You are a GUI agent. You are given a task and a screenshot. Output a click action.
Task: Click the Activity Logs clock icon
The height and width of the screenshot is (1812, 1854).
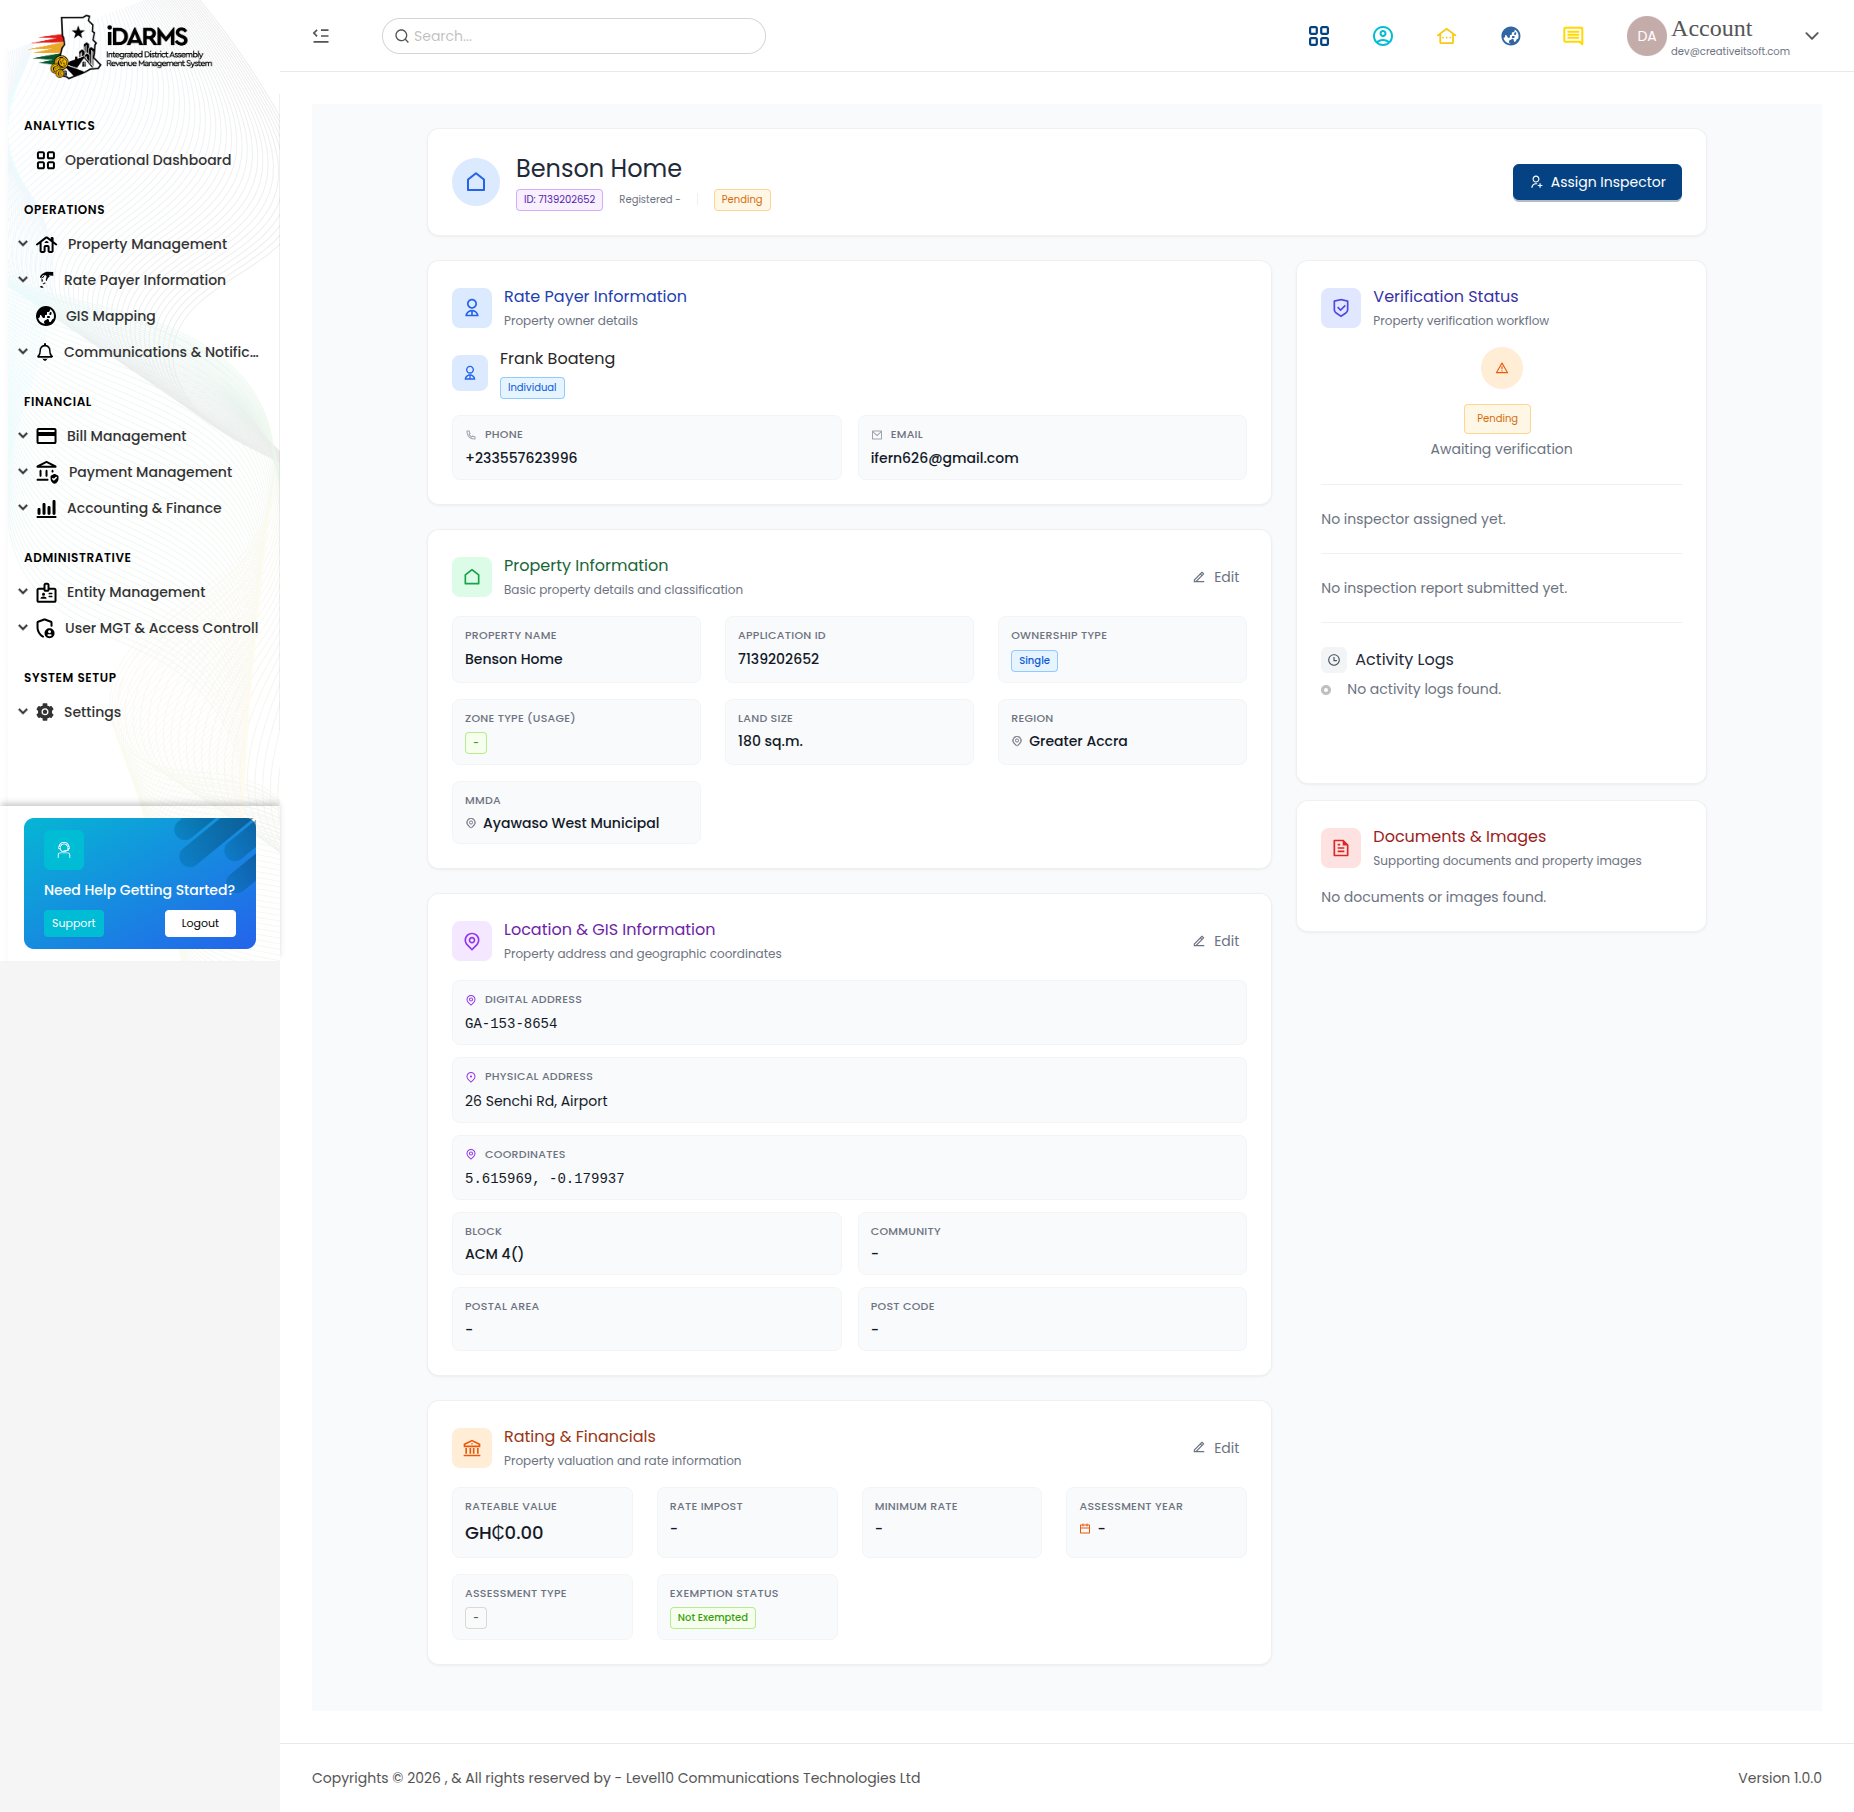(1334, 660)
